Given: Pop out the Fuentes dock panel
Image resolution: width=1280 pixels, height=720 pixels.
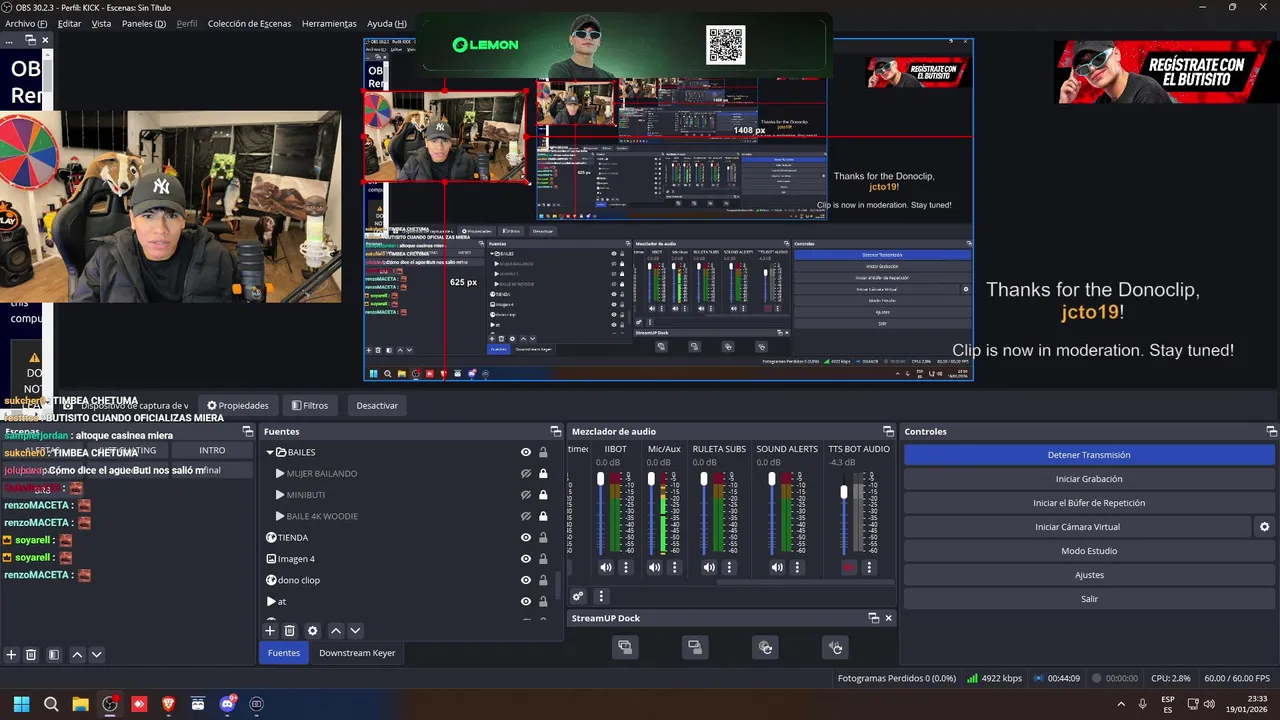Looking at the screenshot, I should click(556, 432).
